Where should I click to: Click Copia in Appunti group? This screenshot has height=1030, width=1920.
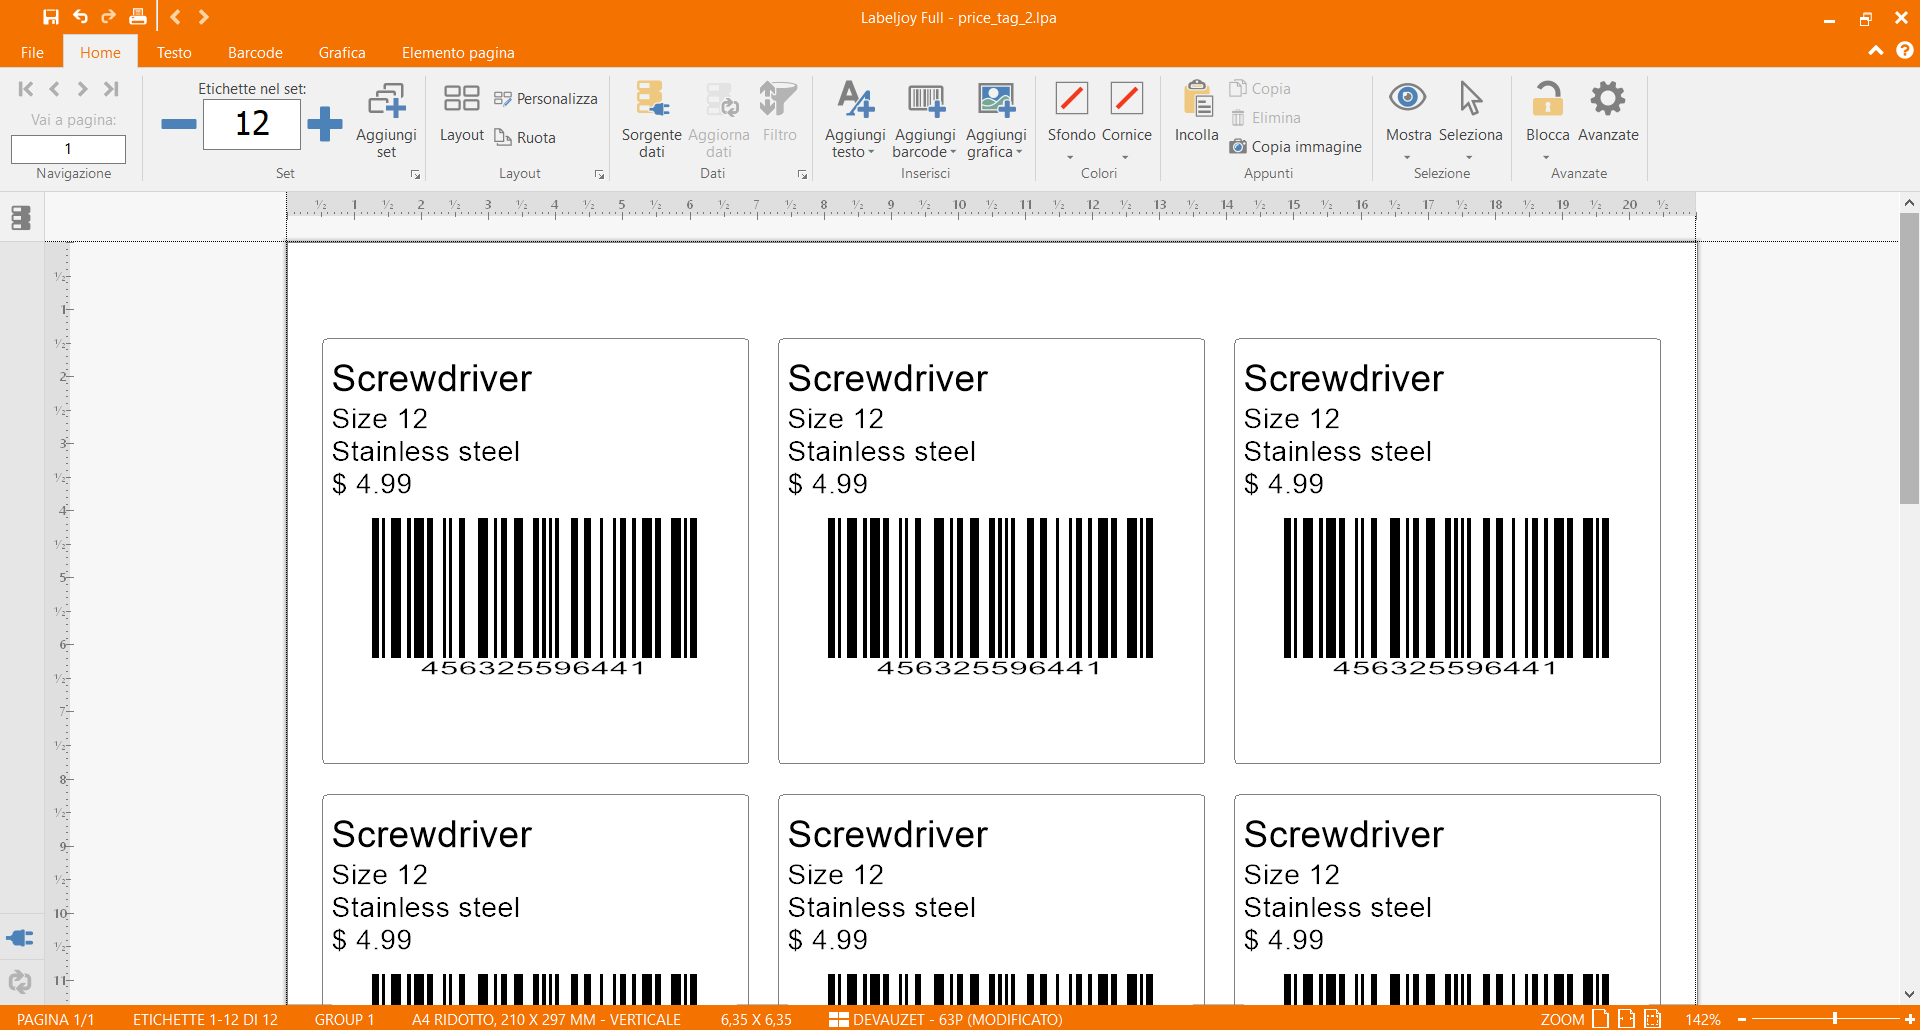(1260, 88)
